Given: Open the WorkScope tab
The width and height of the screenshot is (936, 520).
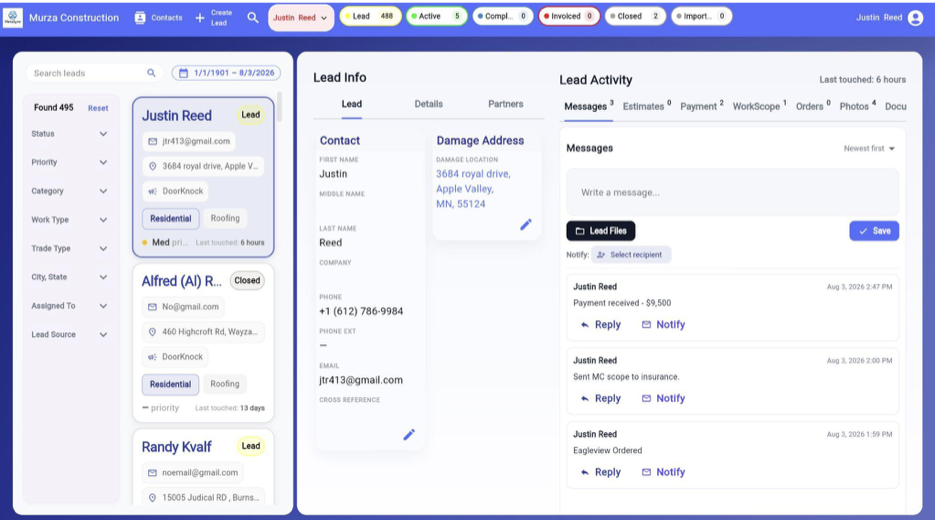Looking at the screenshot, I should pos(759,106).
